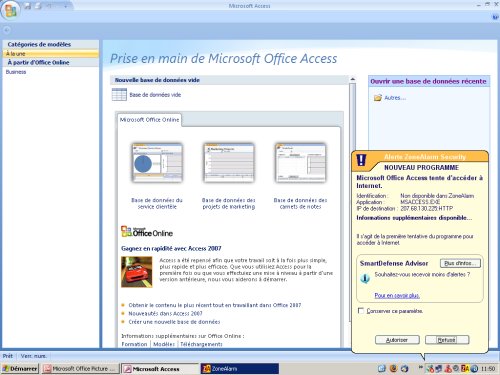Open 'Nouveautés dans Access 2007' link
Image resolution: width=500 pixels, height=375 pixels.
click(165, 313)
